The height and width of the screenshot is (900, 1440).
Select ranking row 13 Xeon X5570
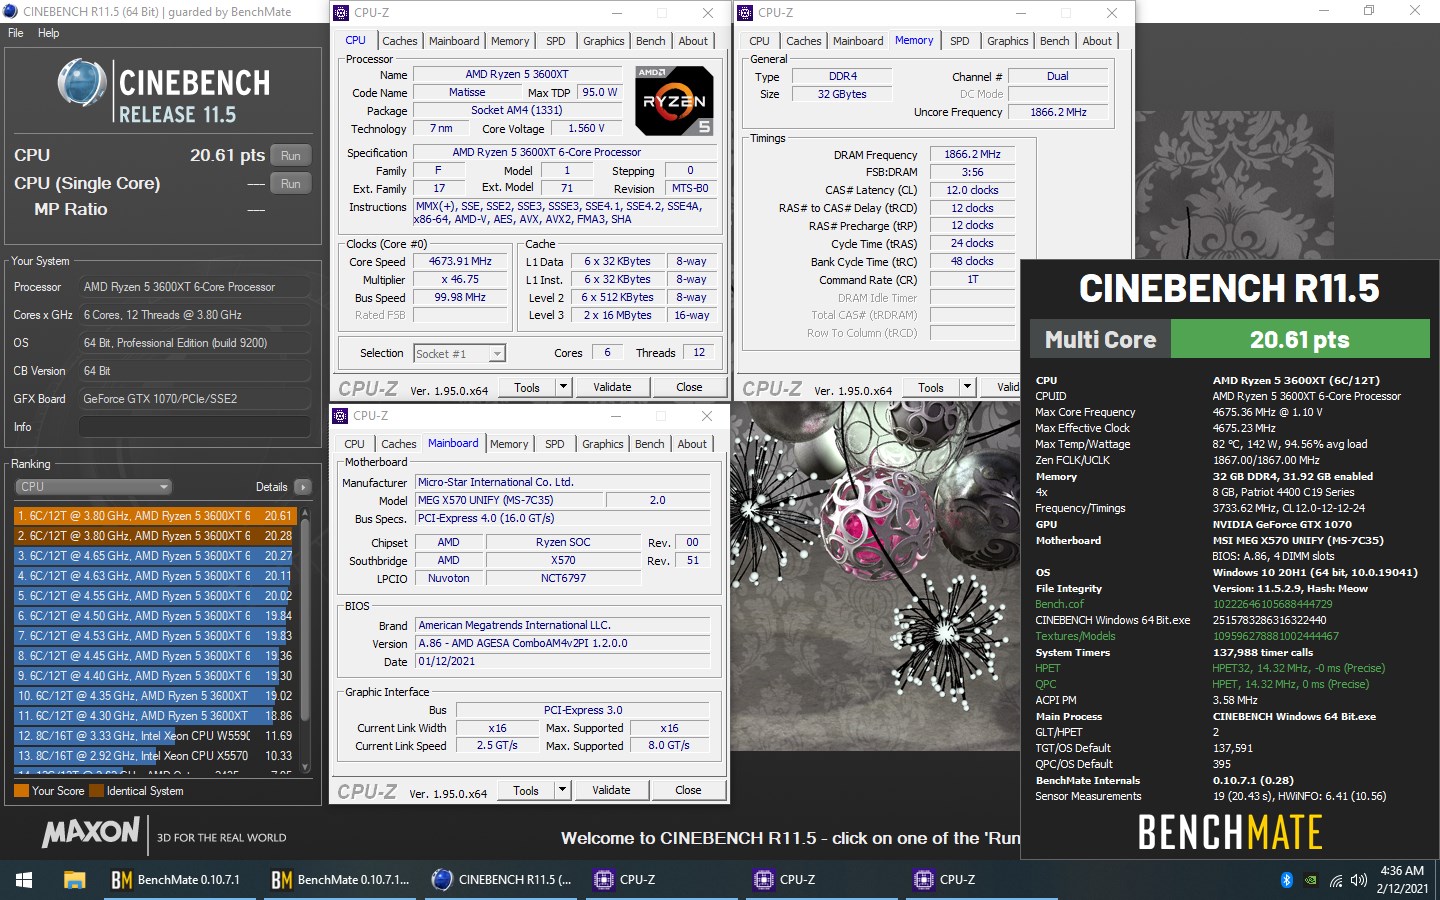click(154, 756)
